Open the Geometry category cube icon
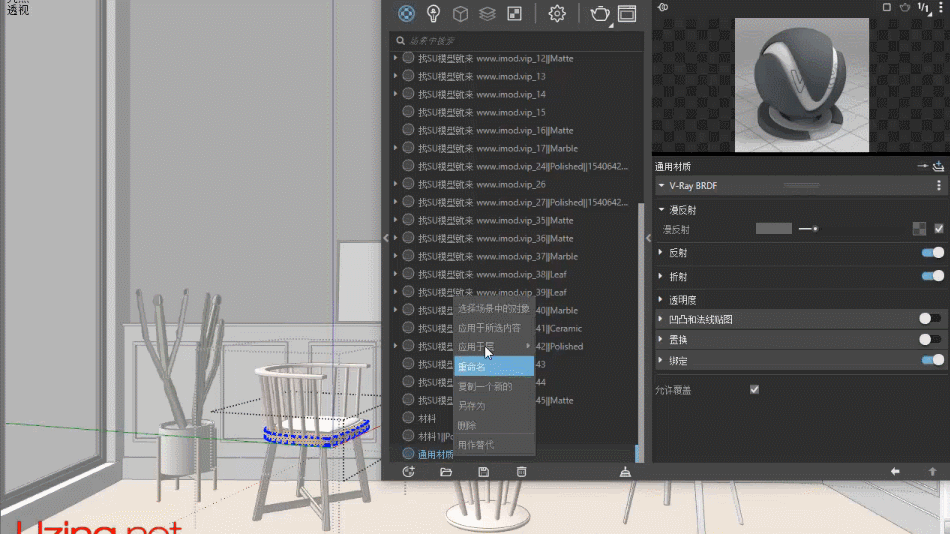950x534 pixels. (460, 13)
